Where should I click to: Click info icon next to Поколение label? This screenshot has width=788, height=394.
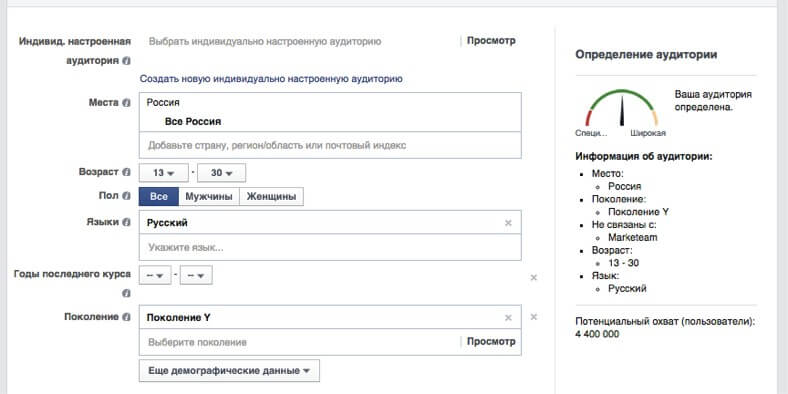click(126, 317)
